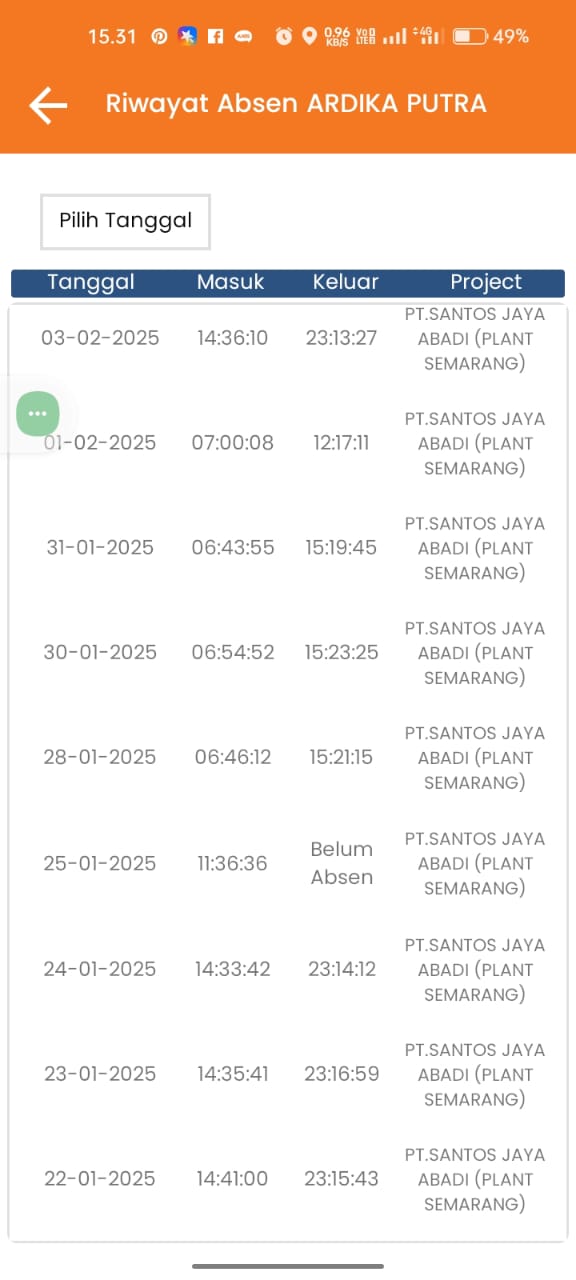
Task: Tap the mobile signal strength icon
Action: [395, 37]
